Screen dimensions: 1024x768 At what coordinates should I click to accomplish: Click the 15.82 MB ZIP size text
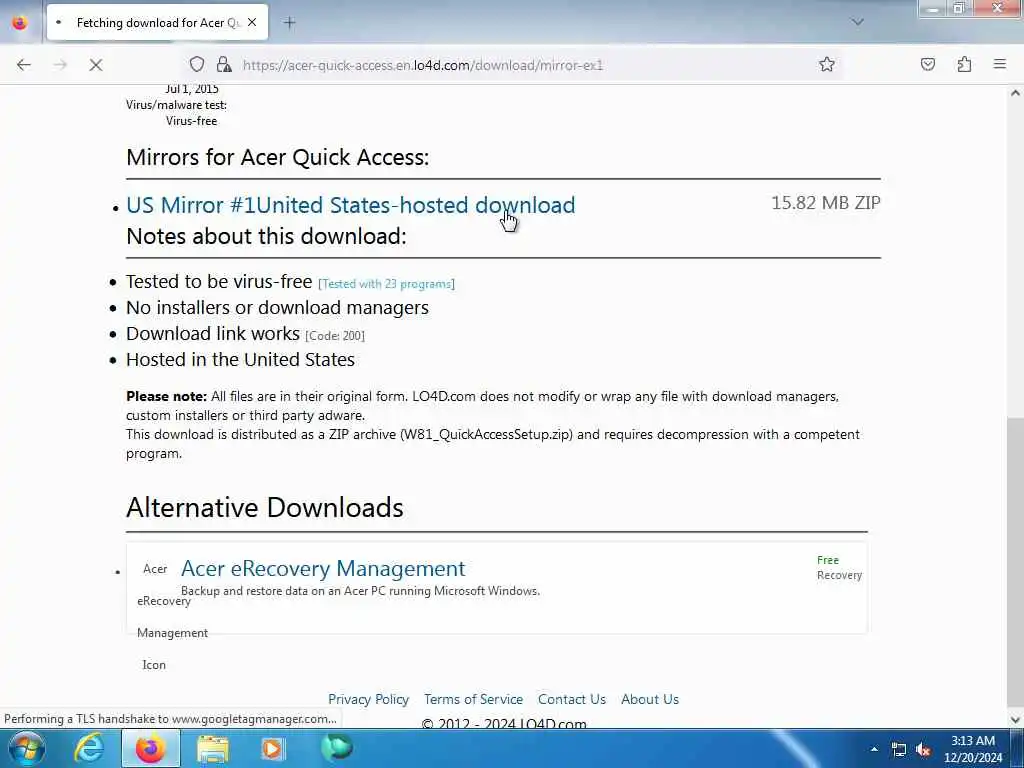click(x=825, y=203)
